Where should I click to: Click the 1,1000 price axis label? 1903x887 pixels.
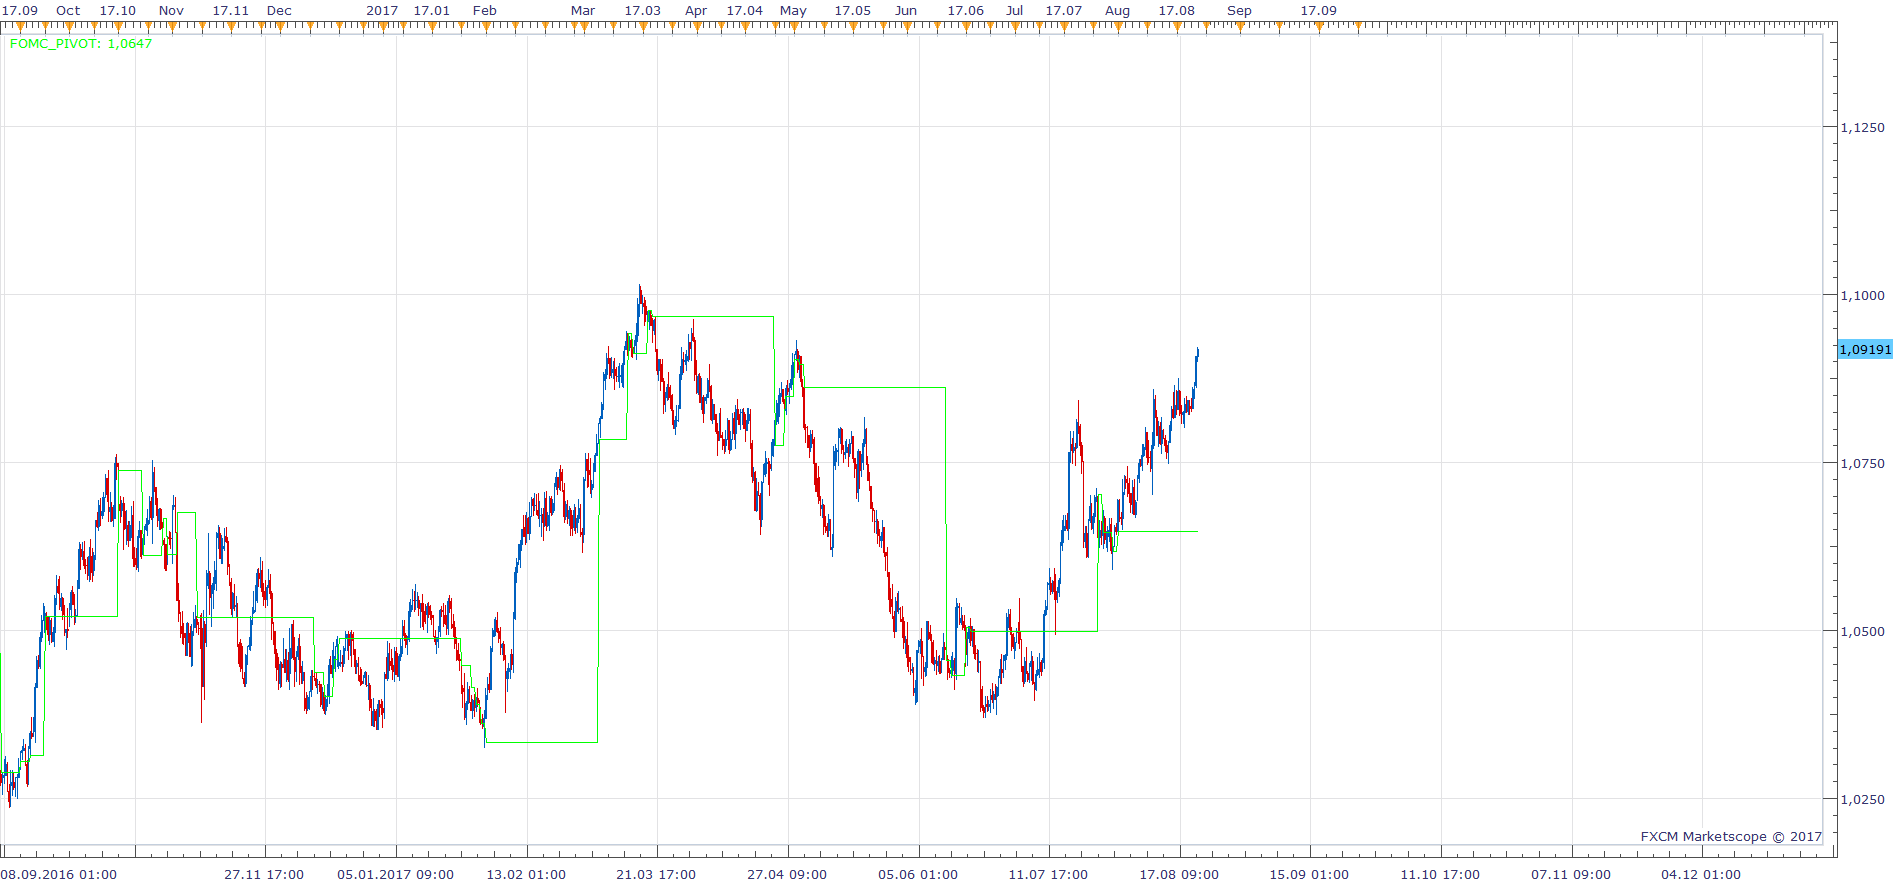(x=1862, y=295)
